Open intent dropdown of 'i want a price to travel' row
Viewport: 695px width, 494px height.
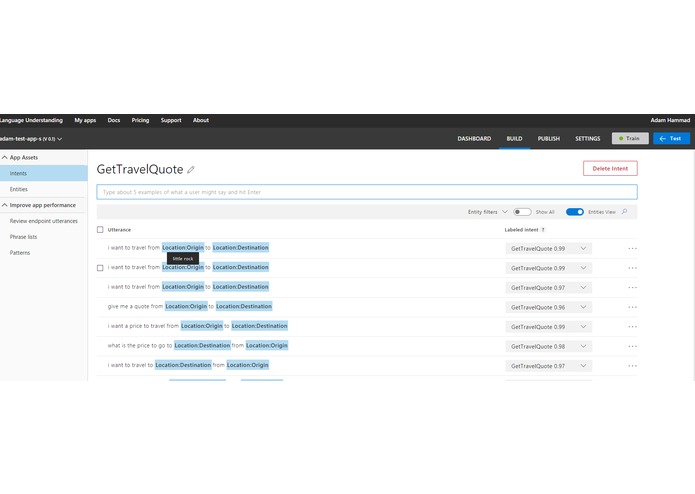(x=548, y=327)
